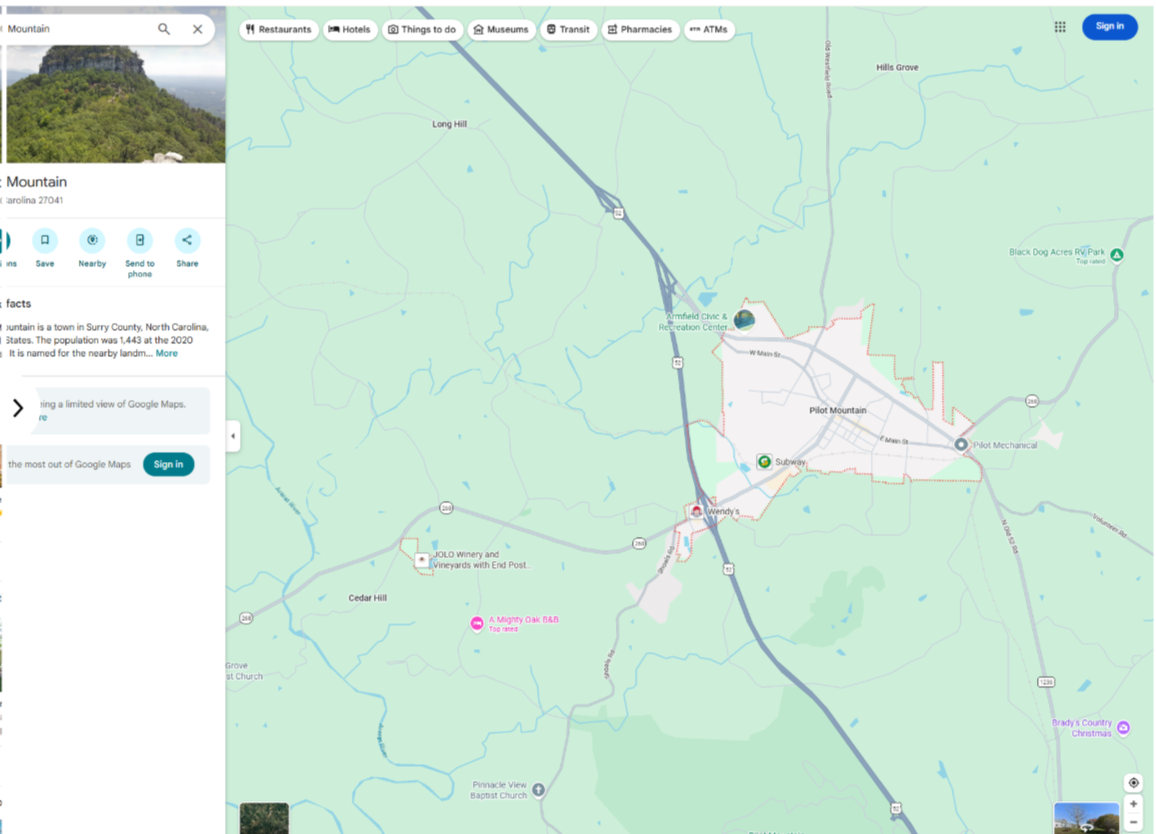1156x834 pixels.
Task: Open the Google apps grid
Action: pyautogui.click(x=1060, y=27)
